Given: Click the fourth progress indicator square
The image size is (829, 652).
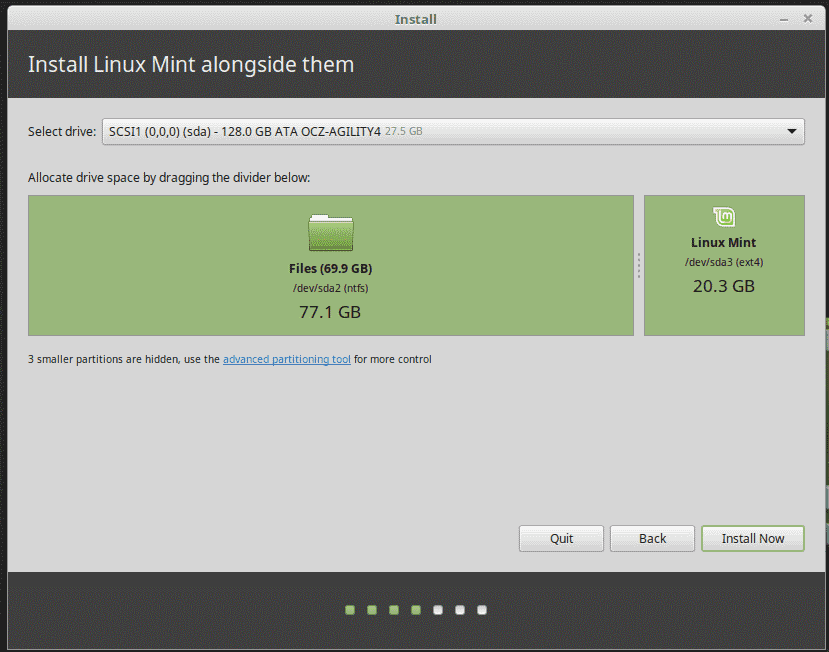Looking at the screenshot, I should pyautogui.click(x=415, y=609).
